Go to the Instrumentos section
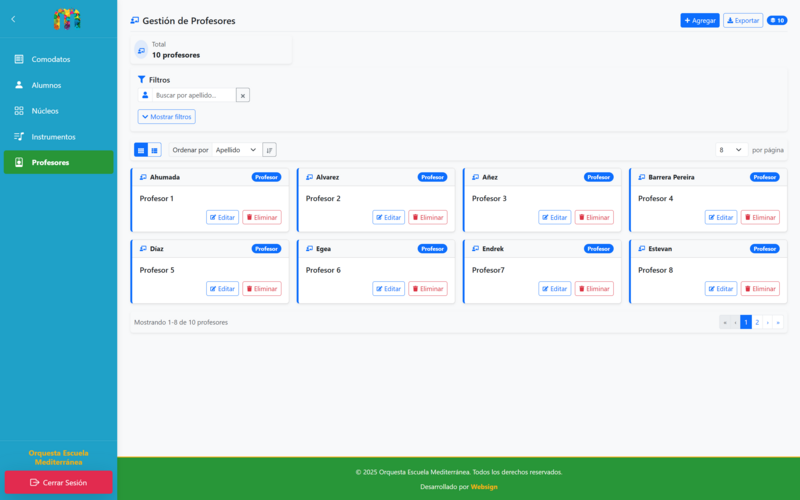800x500 pixels. tap(53, 136)
